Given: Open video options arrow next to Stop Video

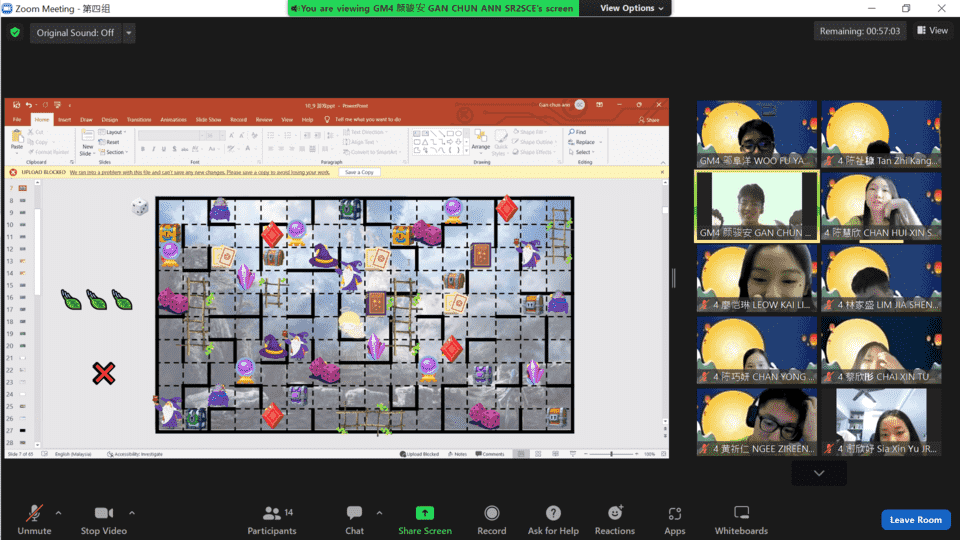Looking at the screenshot, I should point(132,513).
